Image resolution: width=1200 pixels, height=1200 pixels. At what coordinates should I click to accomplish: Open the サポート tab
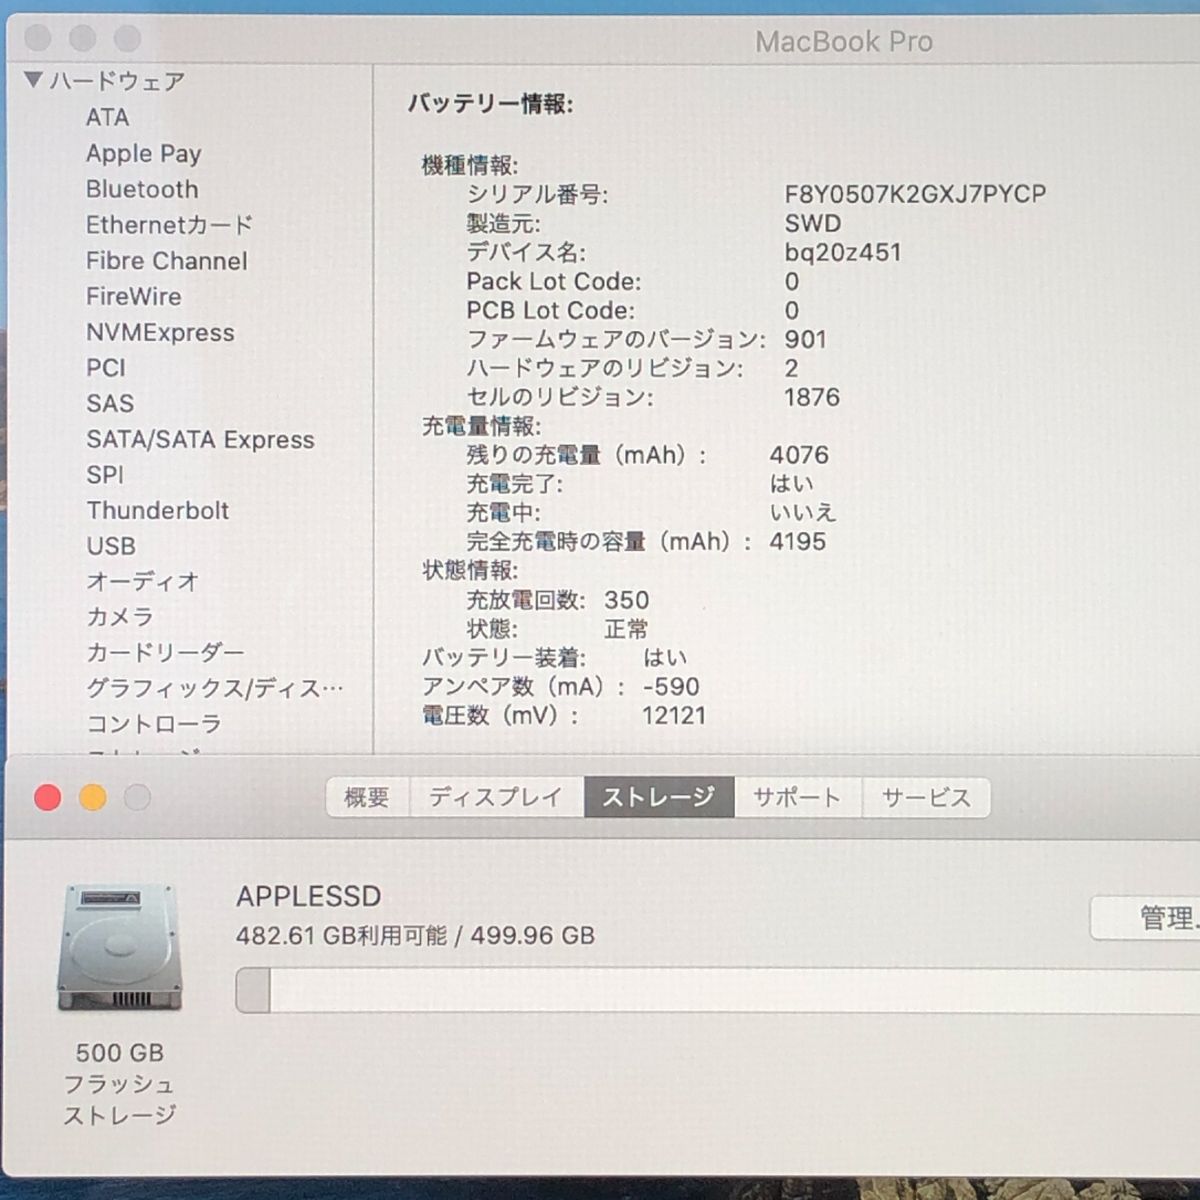coord(797,797)
